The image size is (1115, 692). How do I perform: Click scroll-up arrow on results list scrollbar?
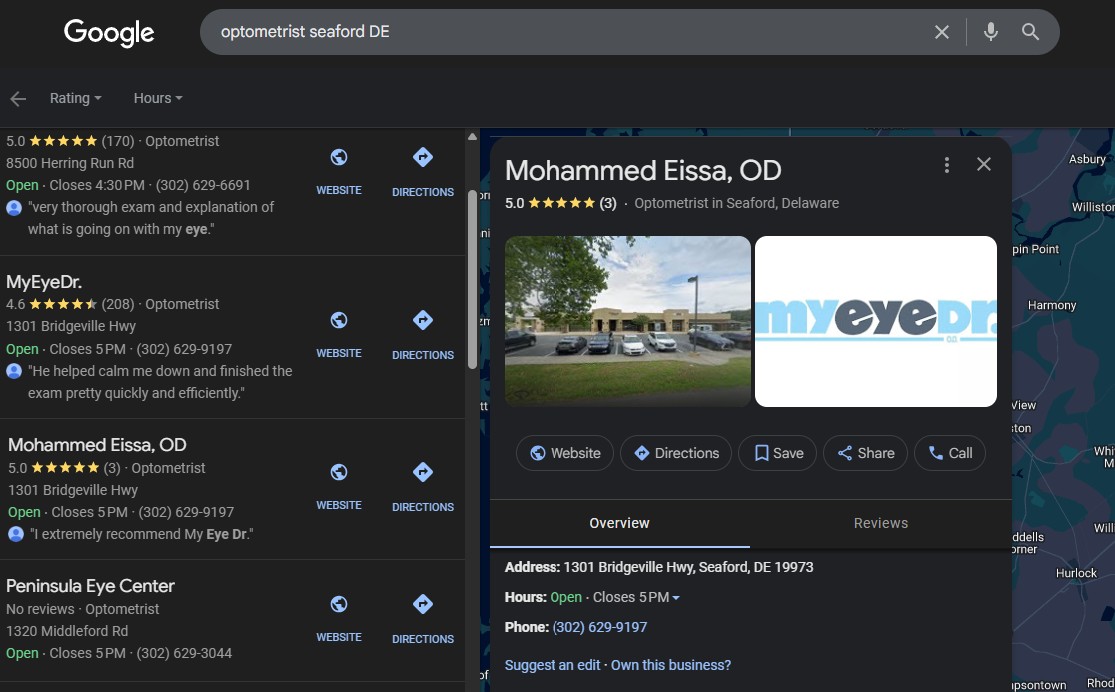pyautogui.click(x=472, y=137)
